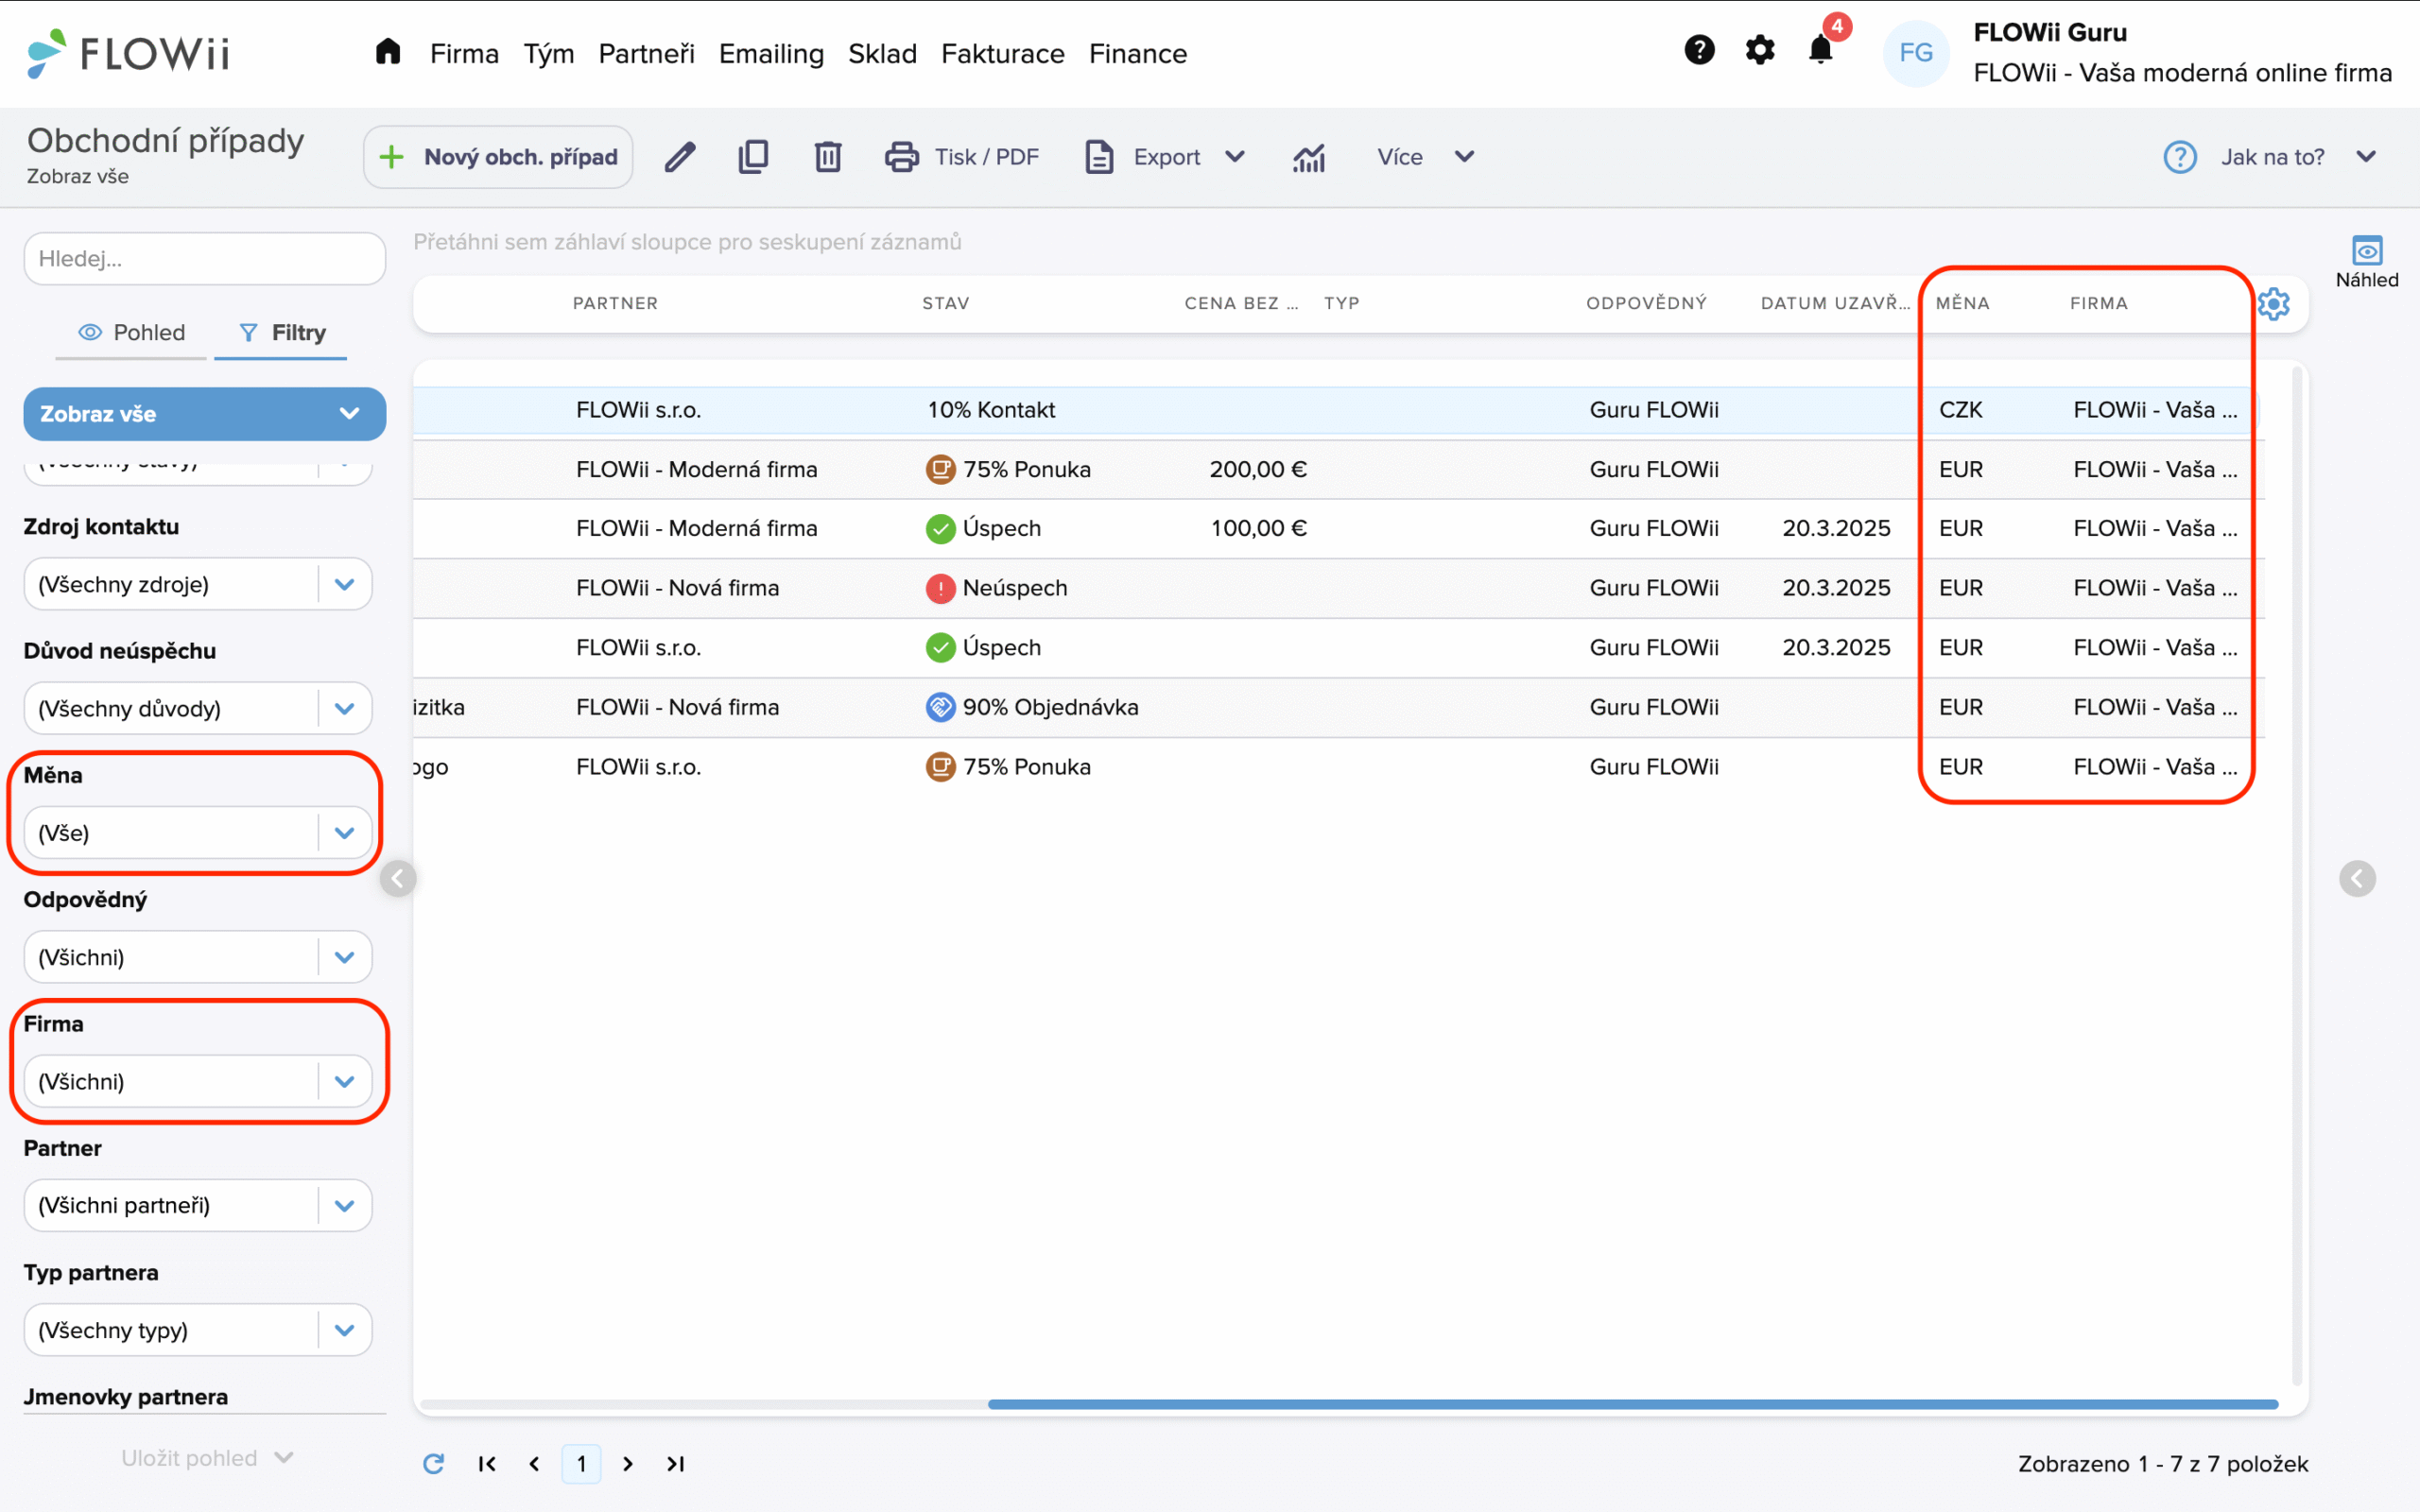
Task: Open the Emailing menu
Action: (x=771, y=54)
